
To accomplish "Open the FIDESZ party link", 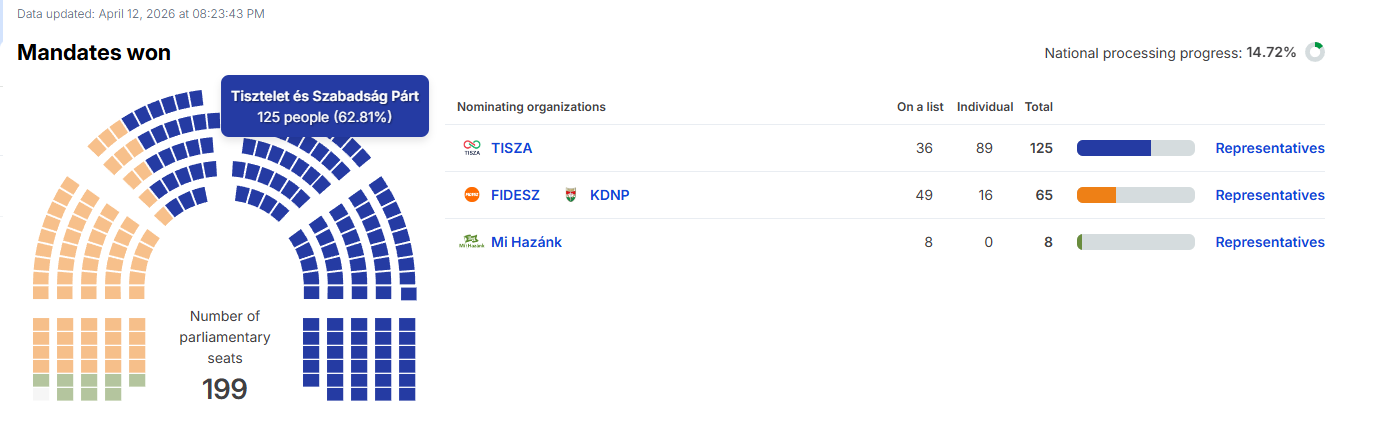I will (515, 195).
